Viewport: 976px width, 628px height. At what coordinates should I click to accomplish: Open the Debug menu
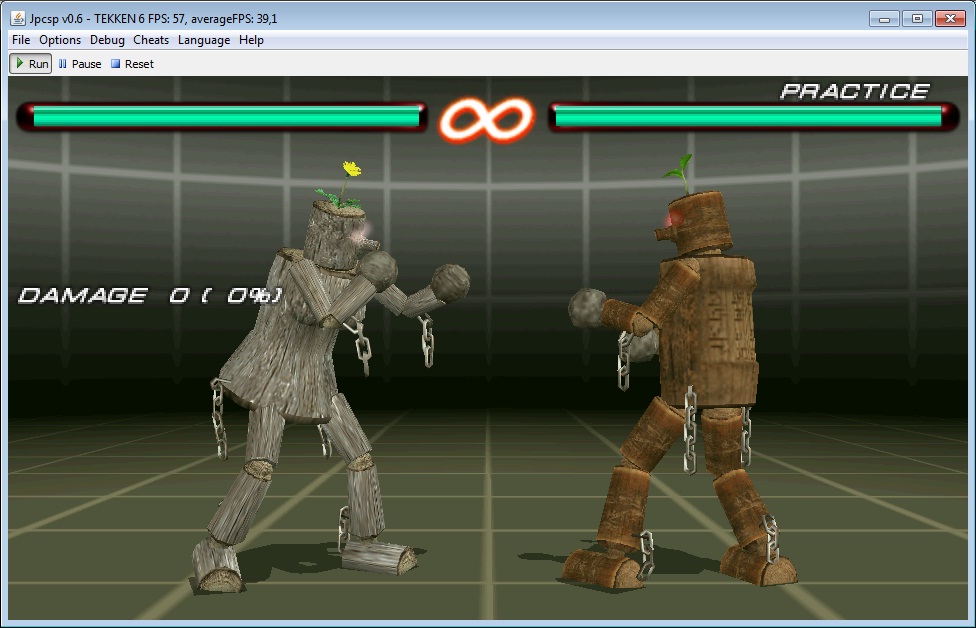click(x=107, y=40)
